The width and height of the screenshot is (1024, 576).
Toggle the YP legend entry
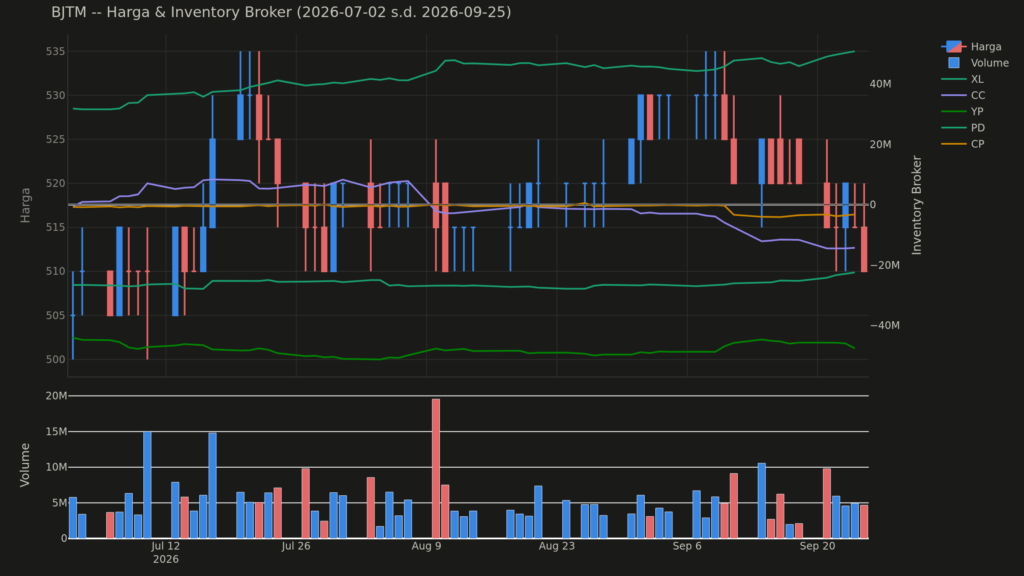(963, 112)
